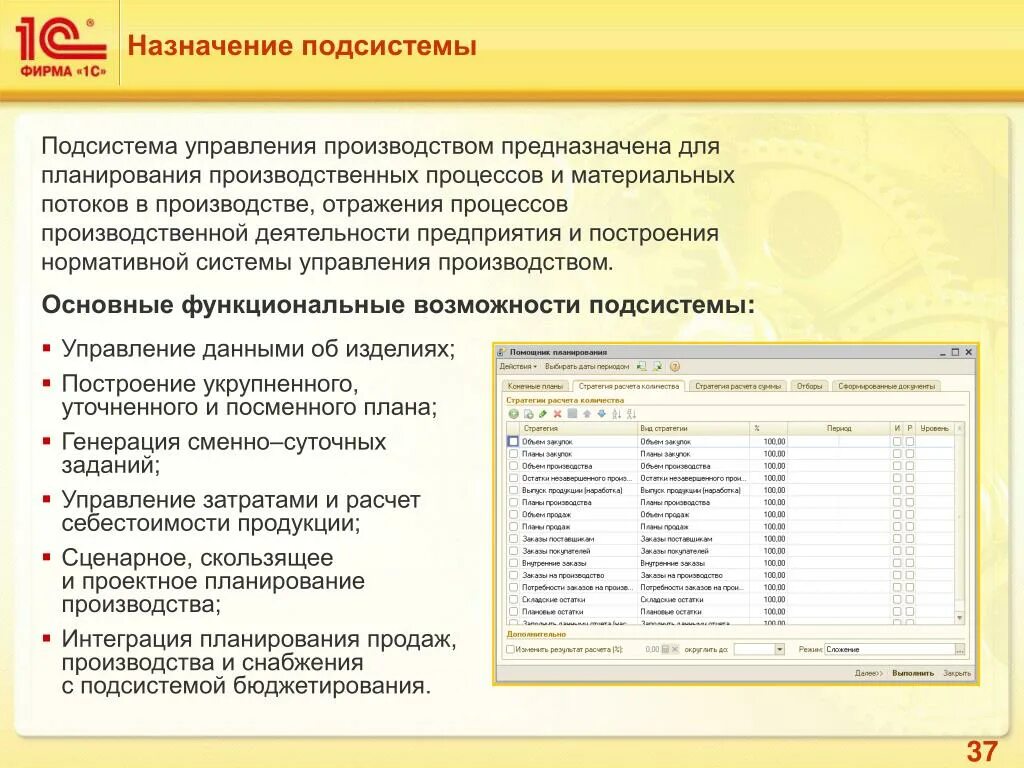Viewport: 1024px width, 768px height.
Task: Click the 'Вид стратегии' column header
Action: 693,428
